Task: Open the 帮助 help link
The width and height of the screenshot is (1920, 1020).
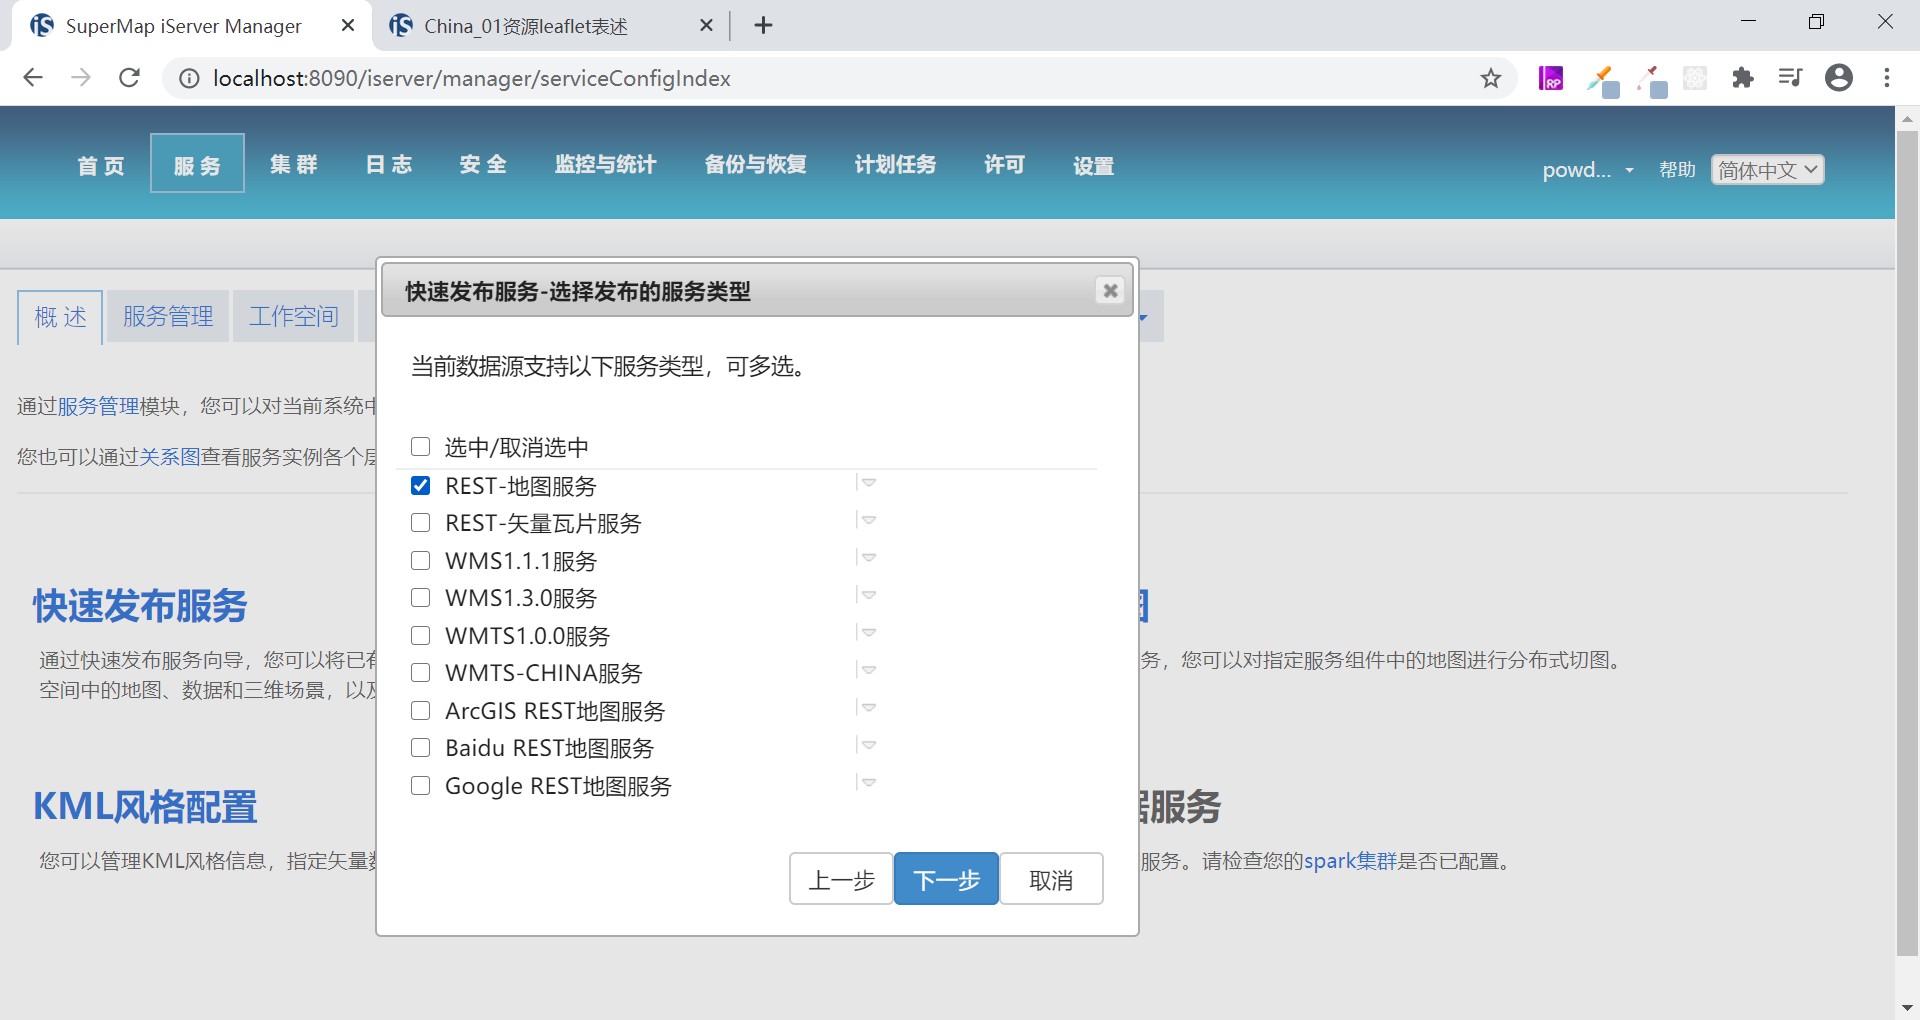Action: [1677, 170]
